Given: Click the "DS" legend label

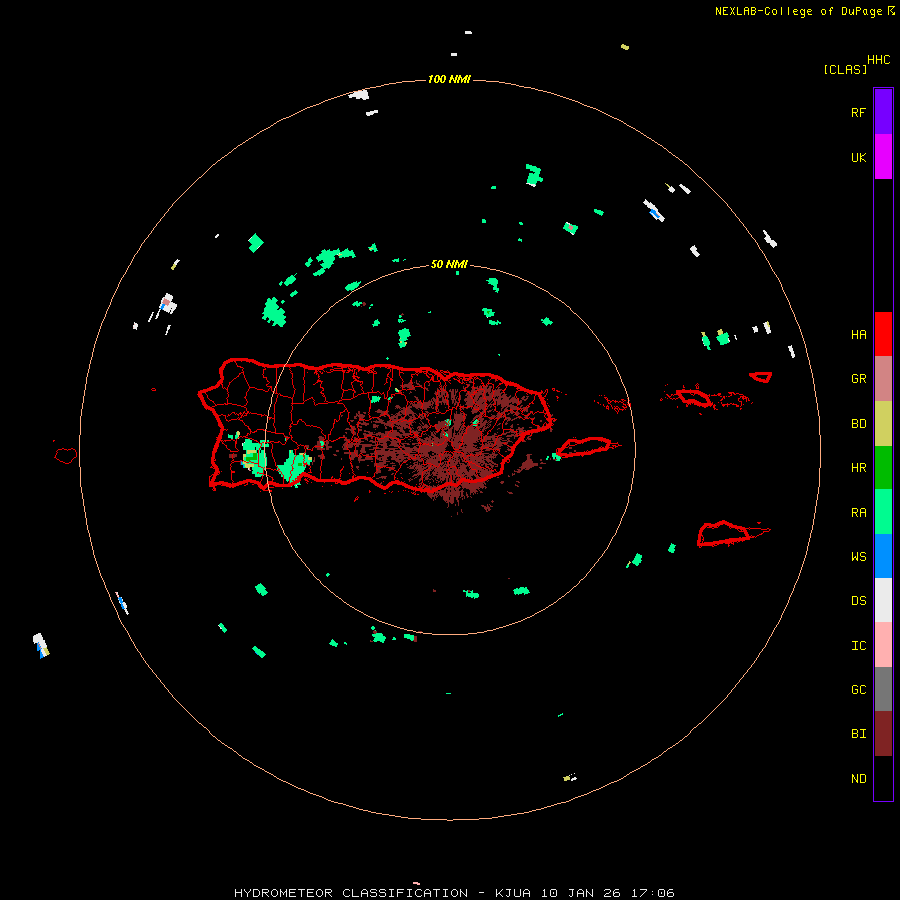Looking at the screenshot, I should (858, 600).
